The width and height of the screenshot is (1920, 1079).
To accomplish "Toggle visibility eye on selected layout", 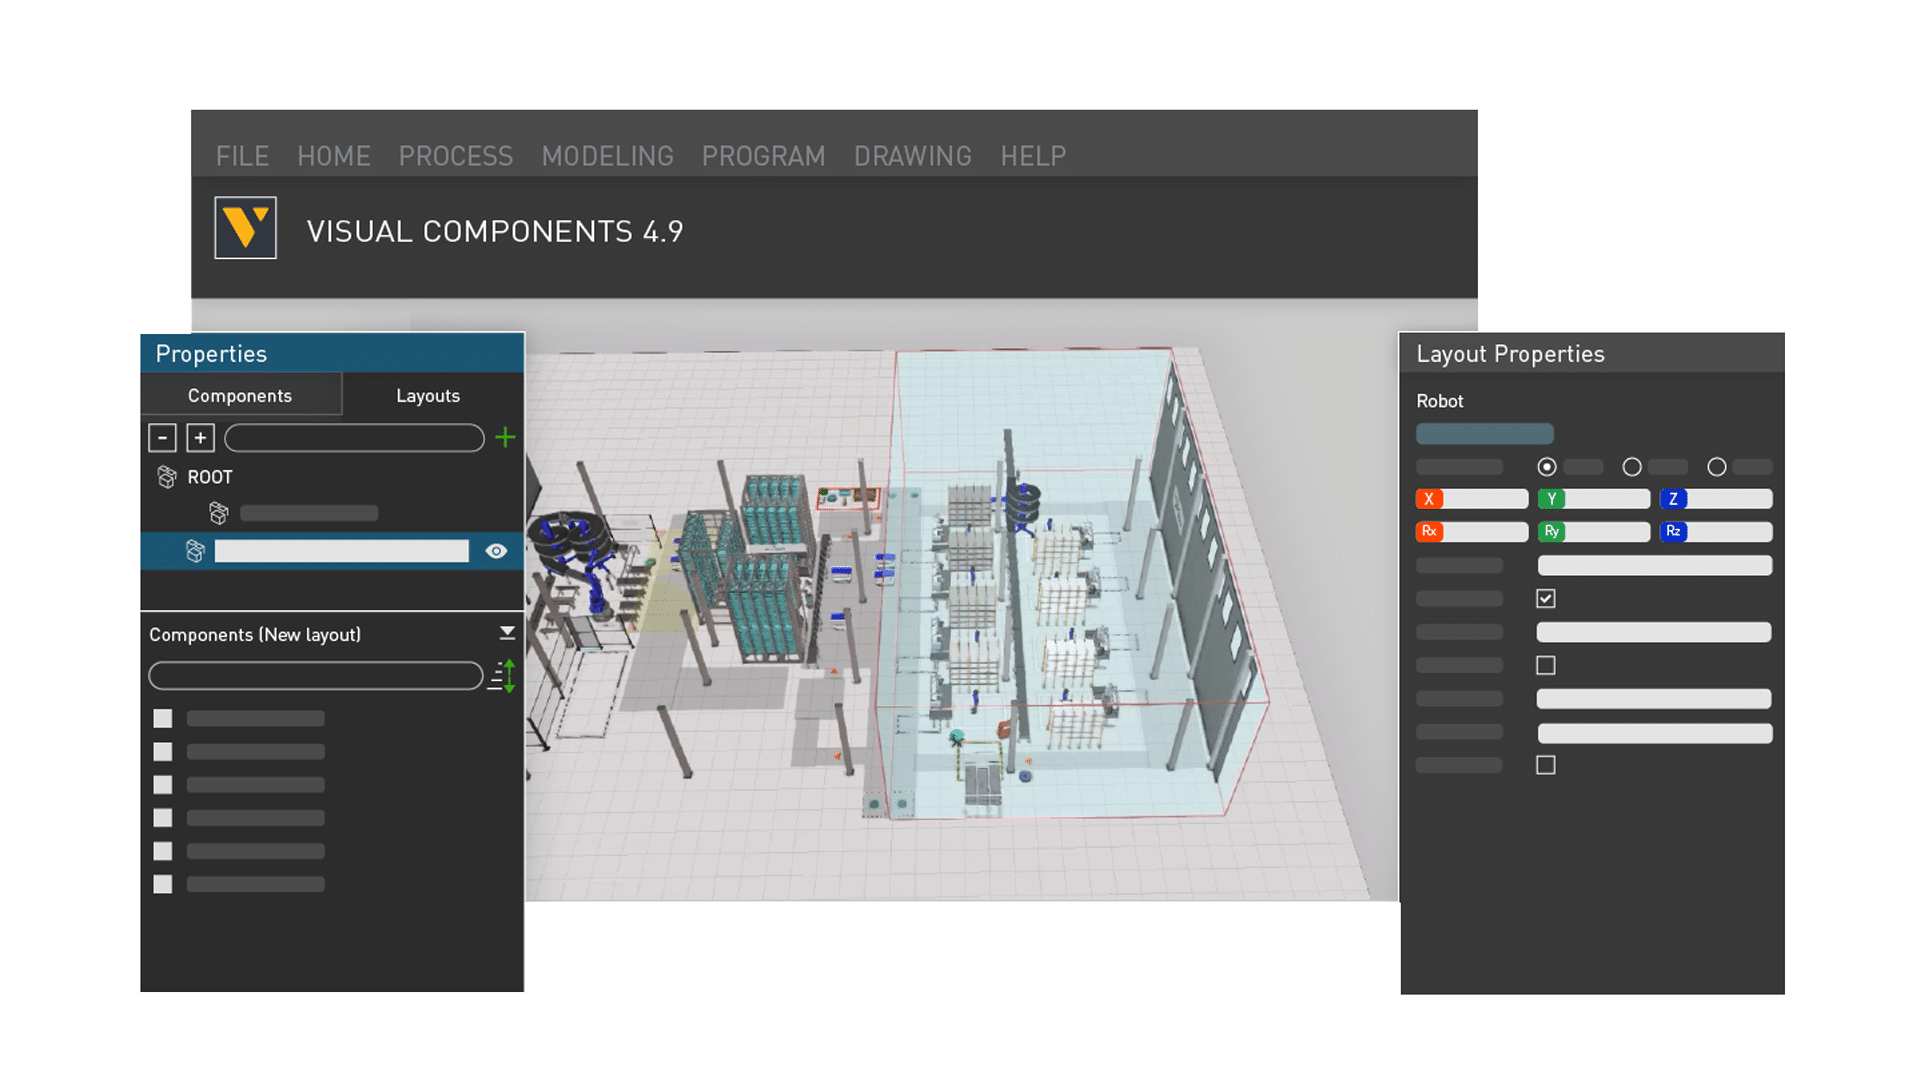I will [496, 551].
